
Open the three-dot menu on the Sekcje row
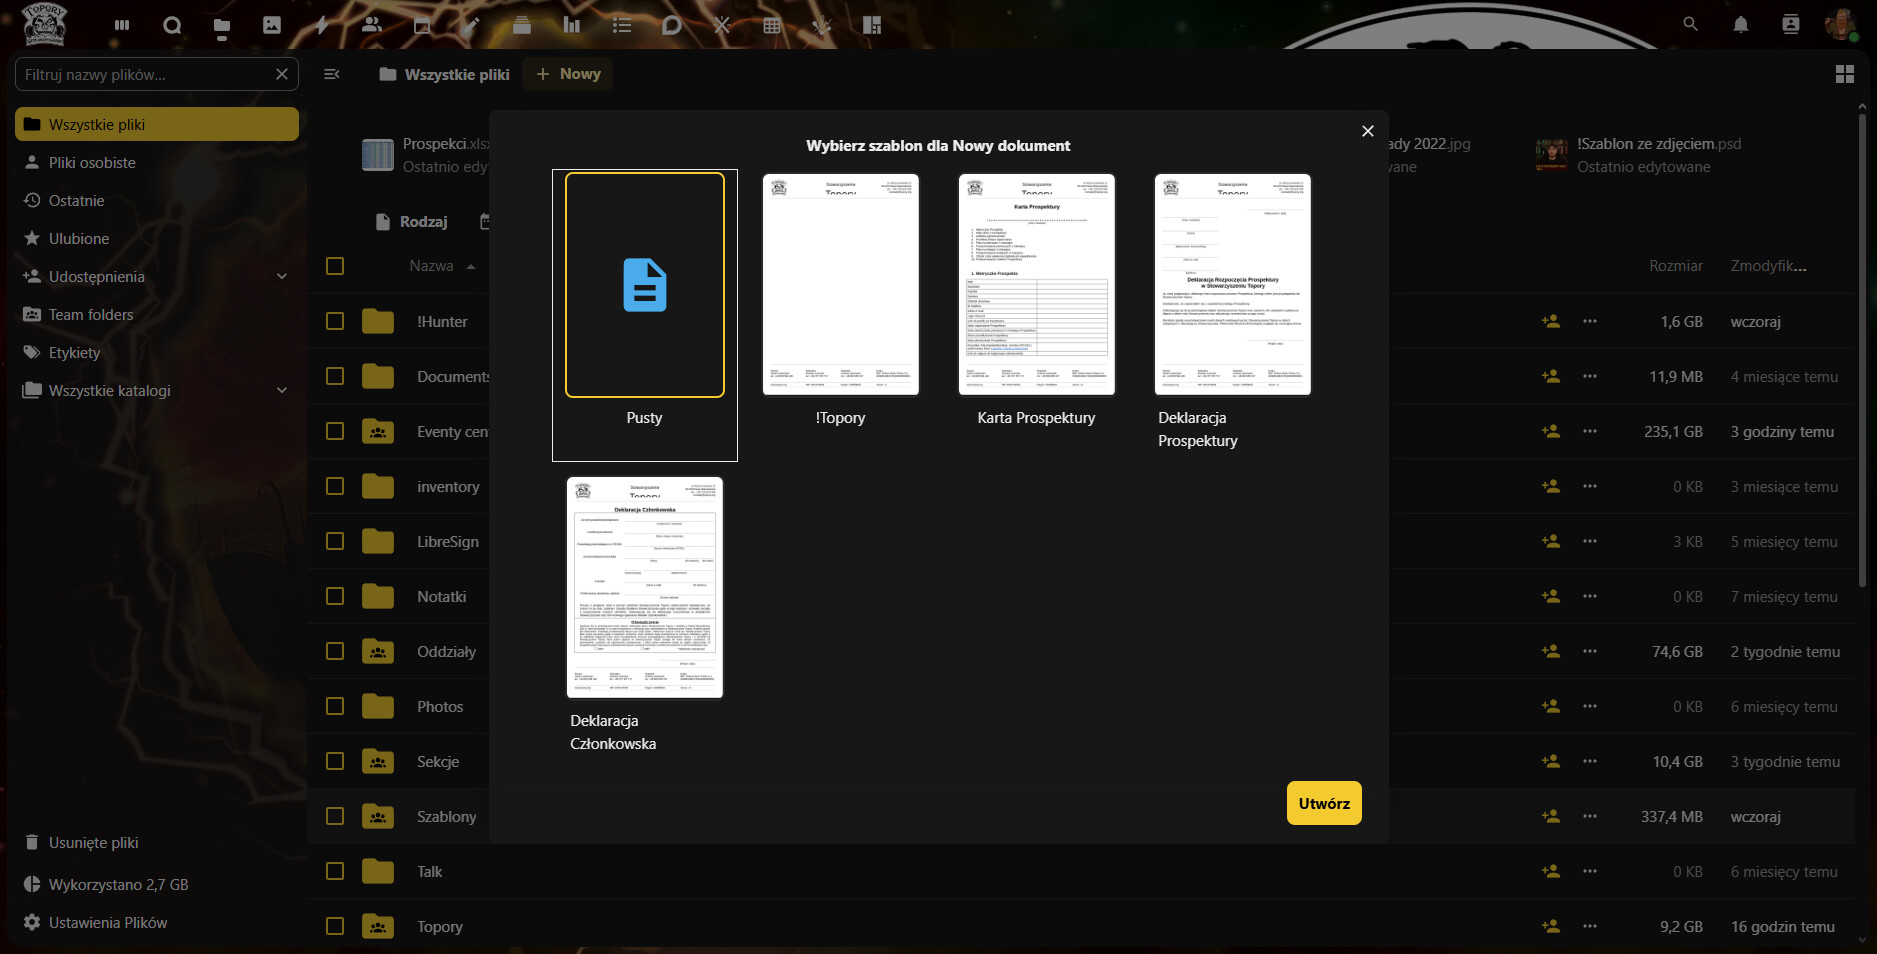pyautogui.click(x=1590, y=762)
